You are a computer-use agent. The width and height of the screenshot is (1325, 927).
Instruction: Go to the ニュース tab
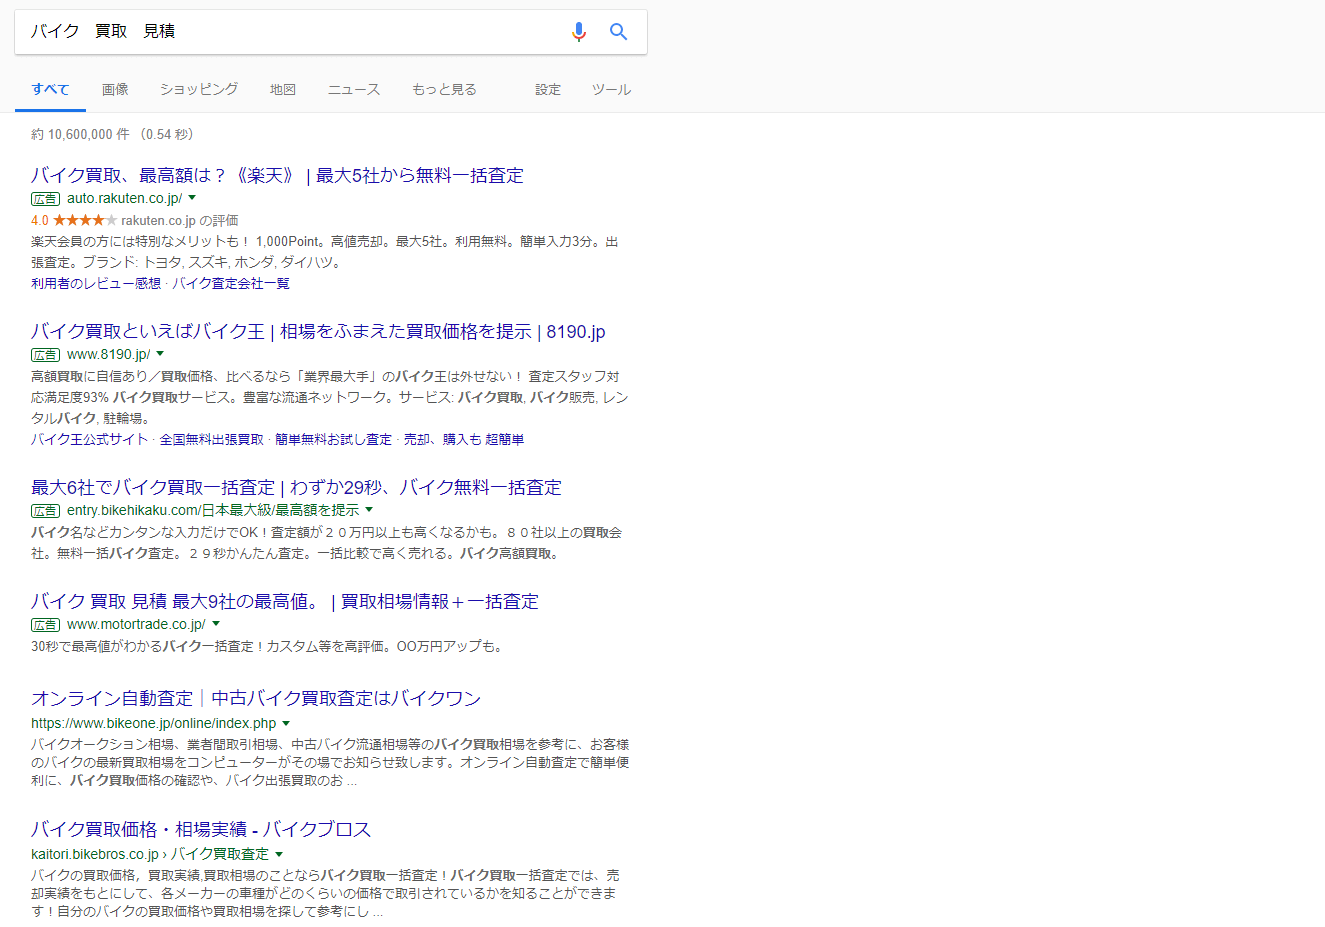pos(354,89)
